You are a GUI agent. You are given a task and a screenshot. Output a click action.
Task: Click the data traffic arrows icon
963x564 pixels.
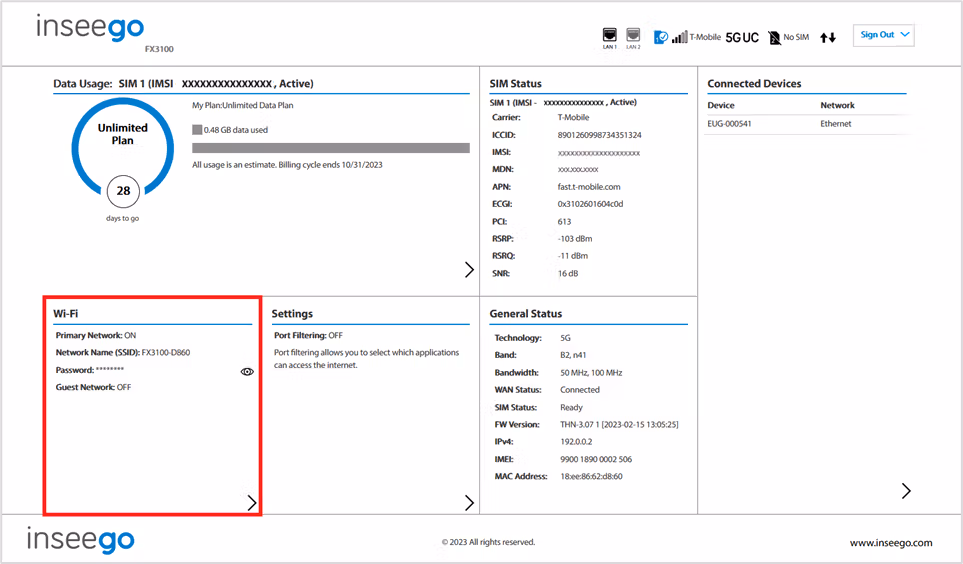tap(828, 37)
